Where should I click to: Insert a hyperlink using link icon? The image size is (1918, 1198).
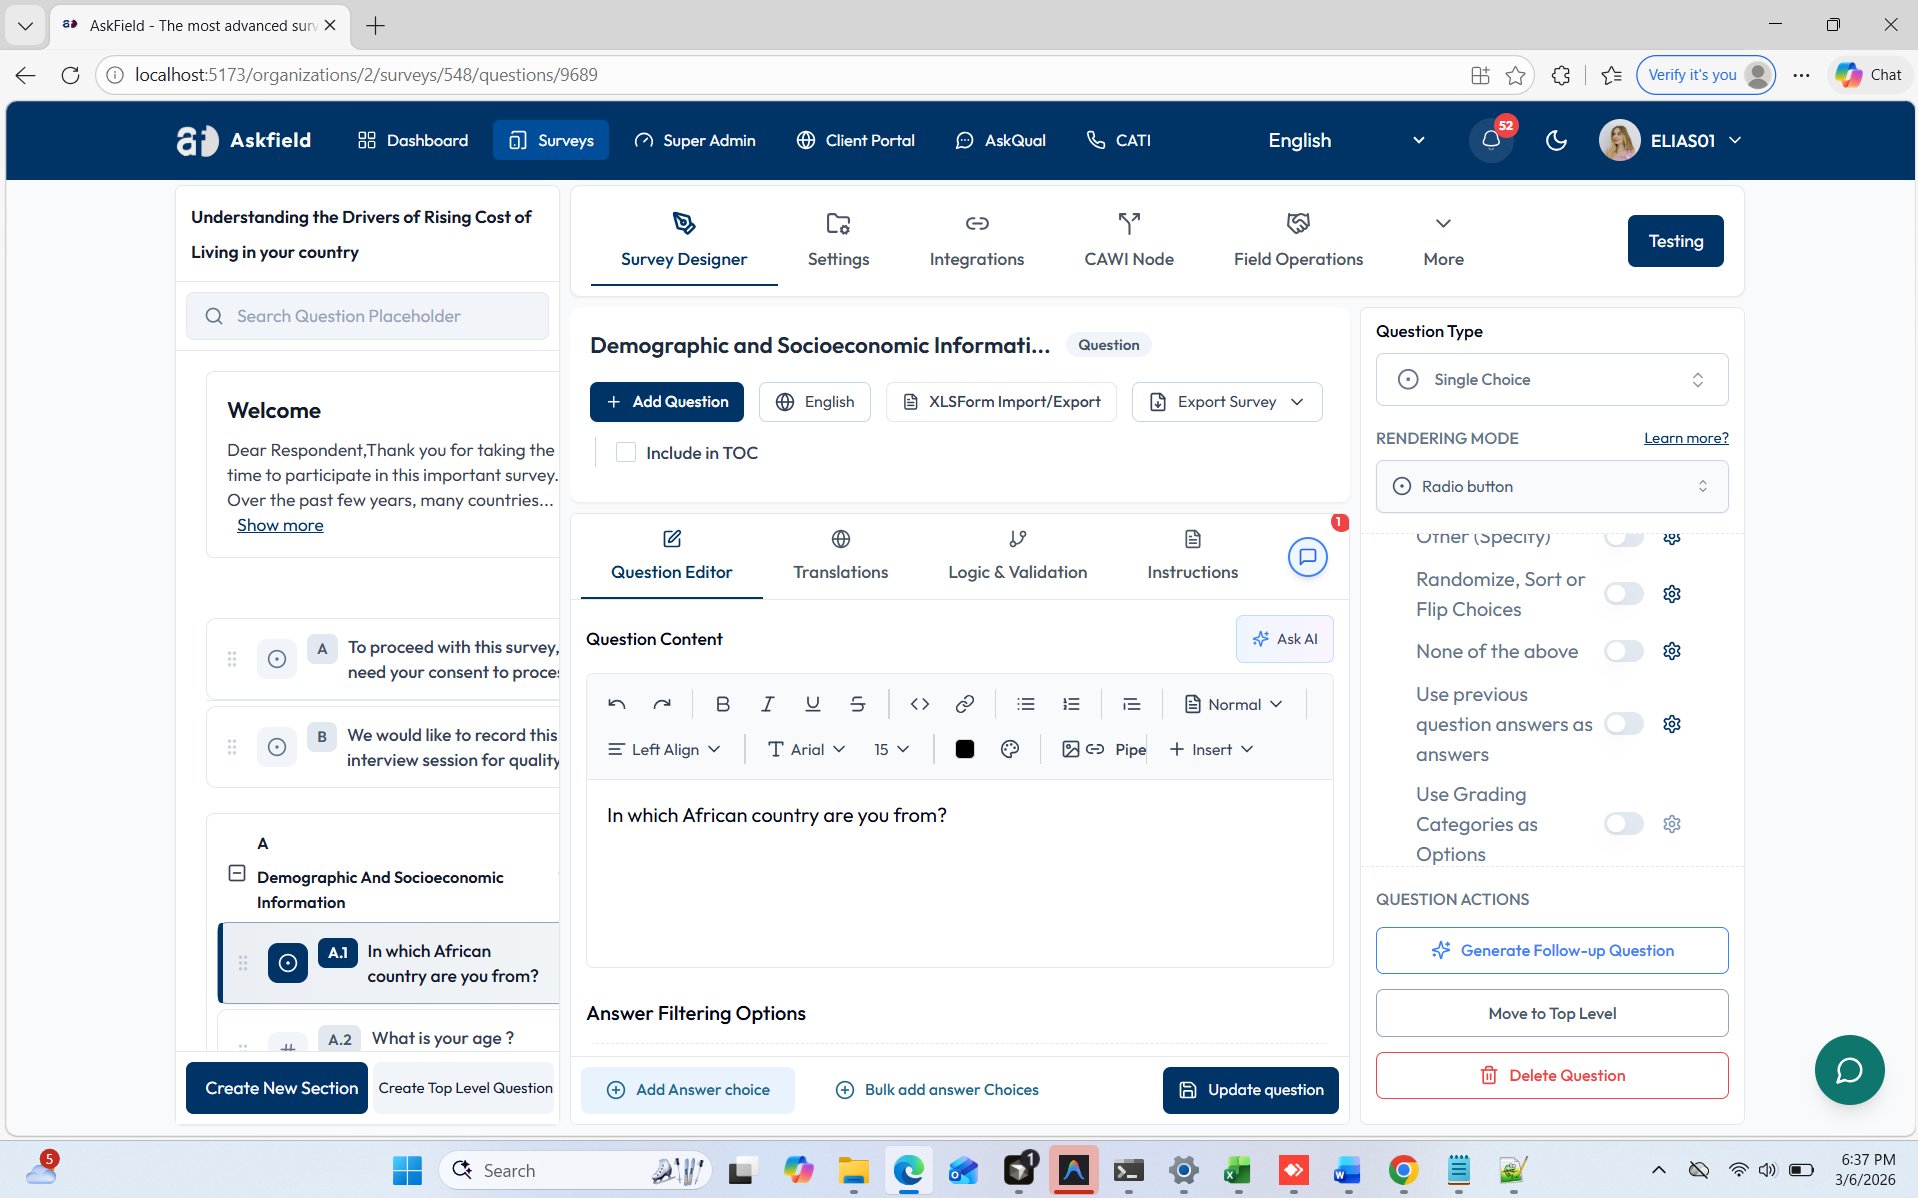[x=964, y=704]
